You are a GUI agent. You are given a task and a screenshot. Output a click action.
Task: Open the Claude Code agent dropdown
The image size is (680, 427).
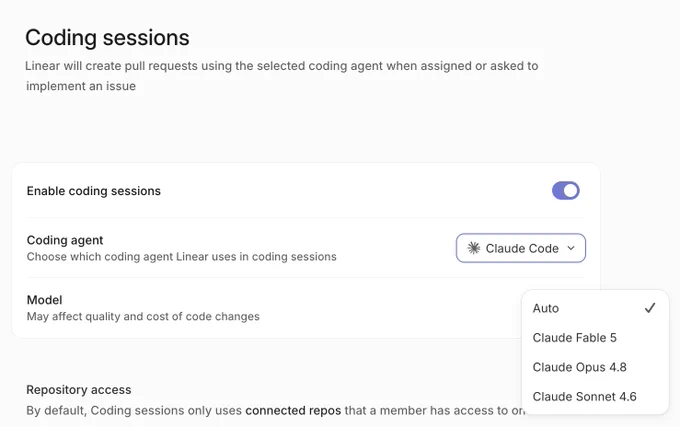521,248
